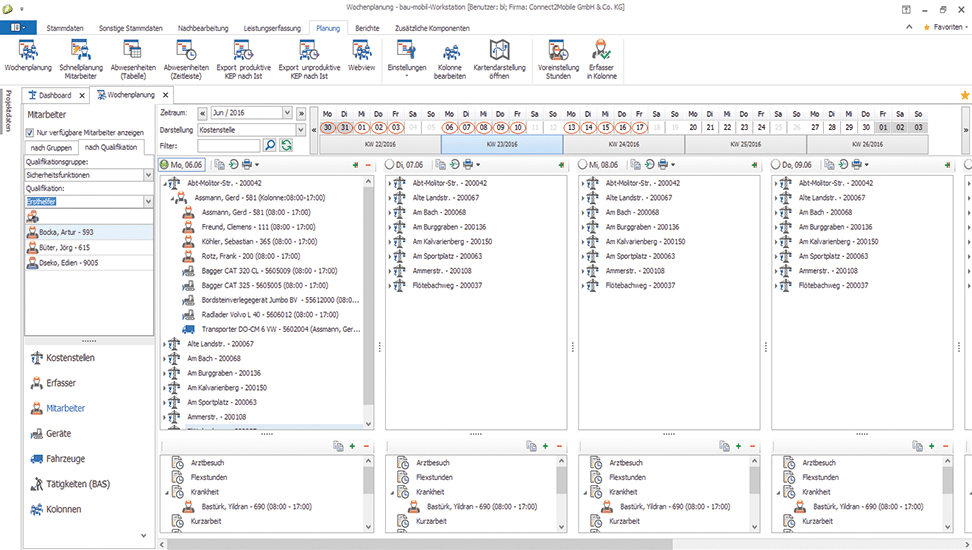Click Erfasser in Kolonne icon

pos(601,50)
